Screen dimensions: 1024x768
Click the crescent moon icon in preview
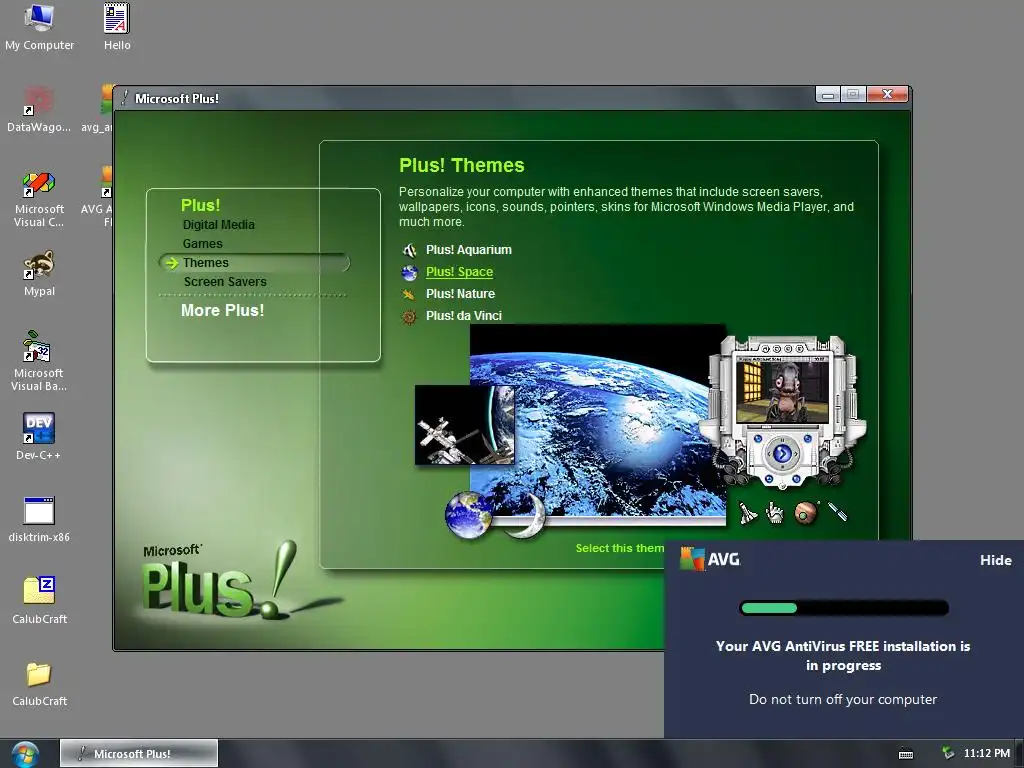pos(530,515)
